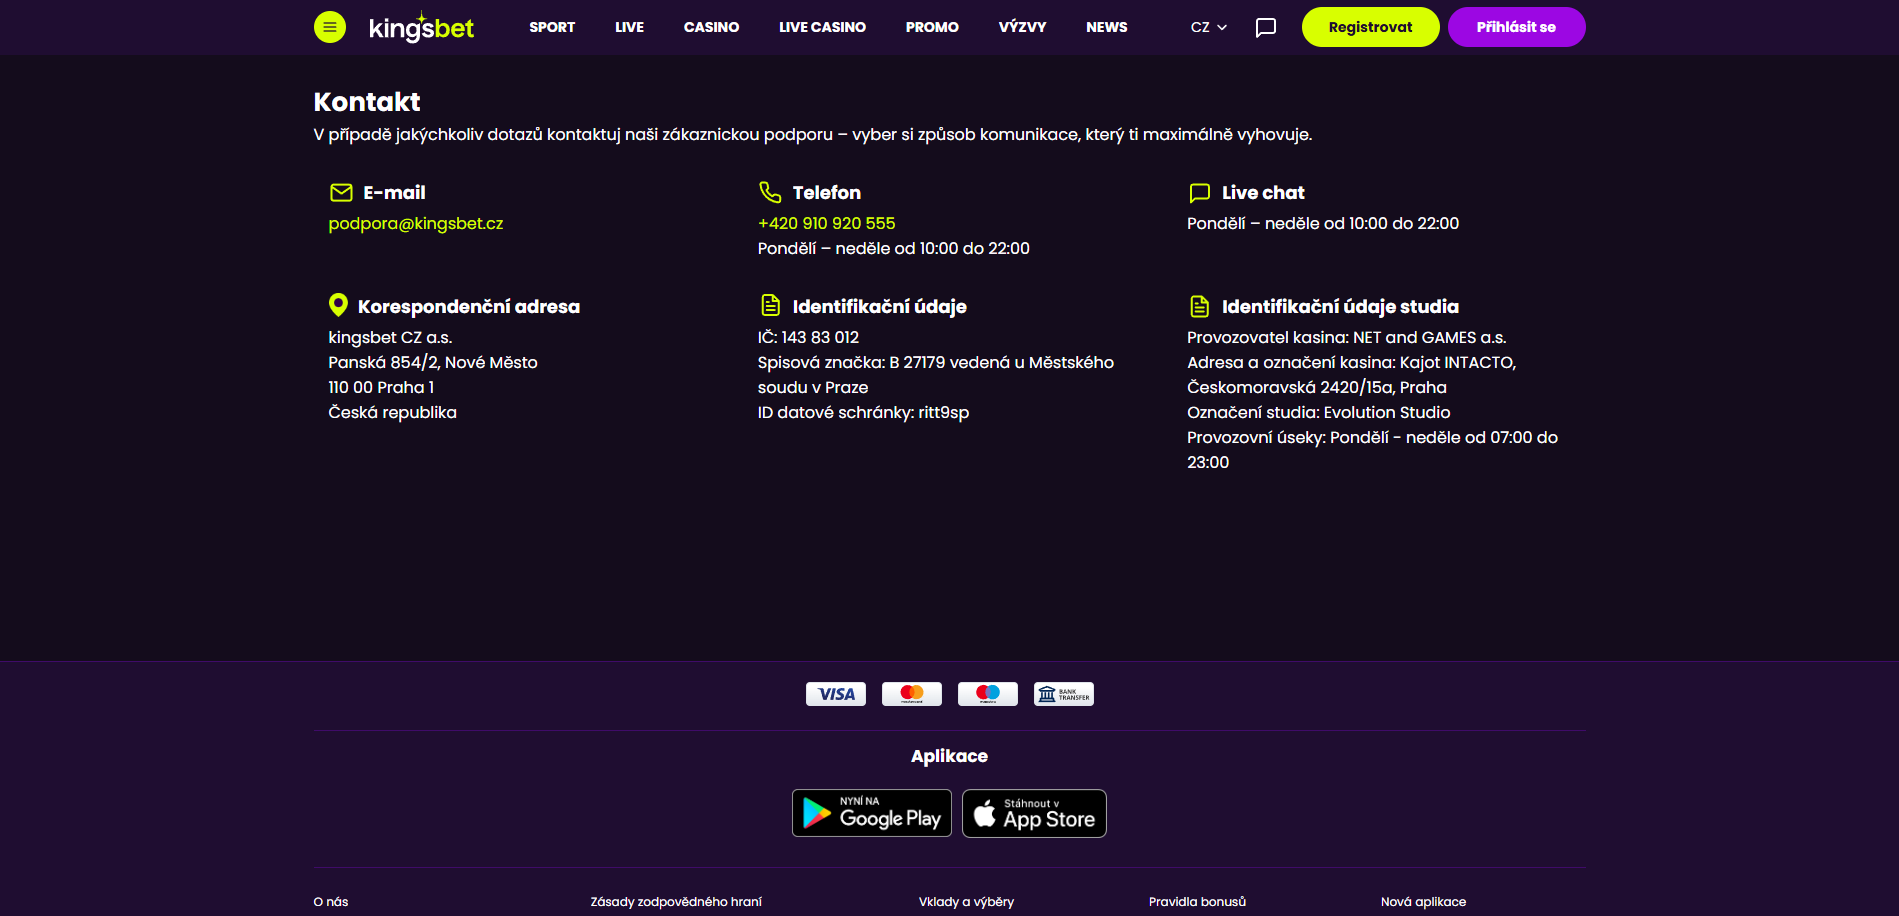Click document icon by Identifikační údaje studia

1200,305
